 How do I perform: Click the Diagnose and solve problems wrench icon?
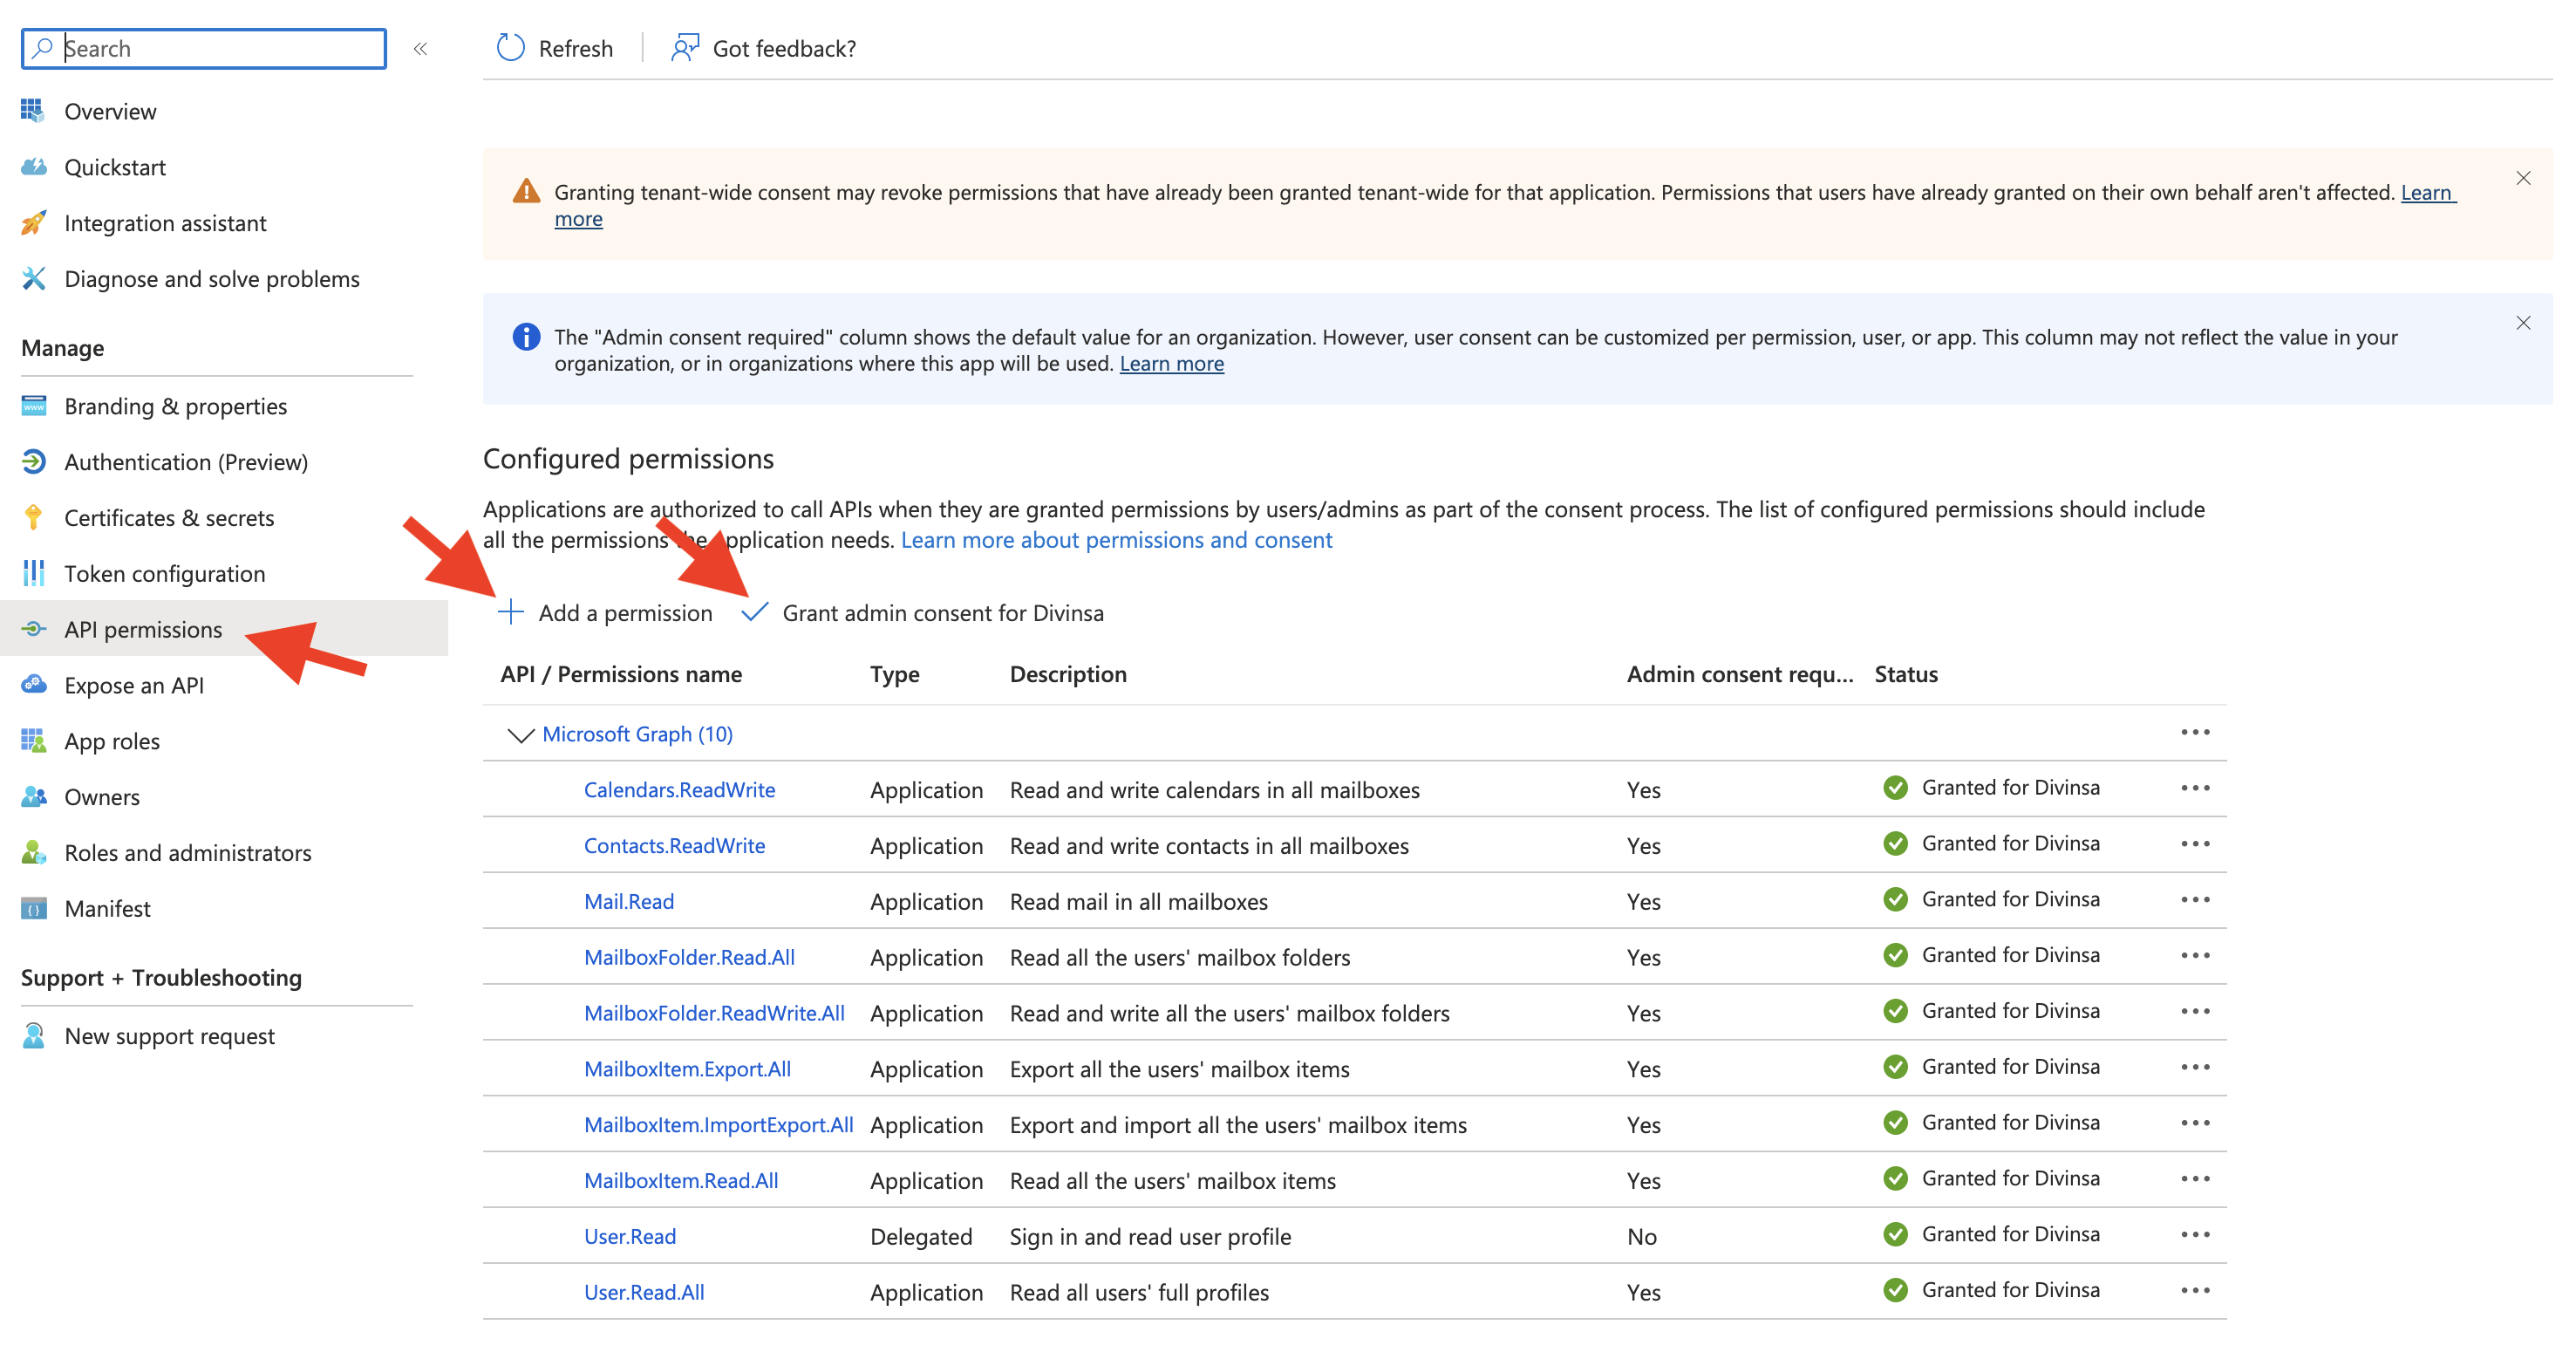point(33,279)
